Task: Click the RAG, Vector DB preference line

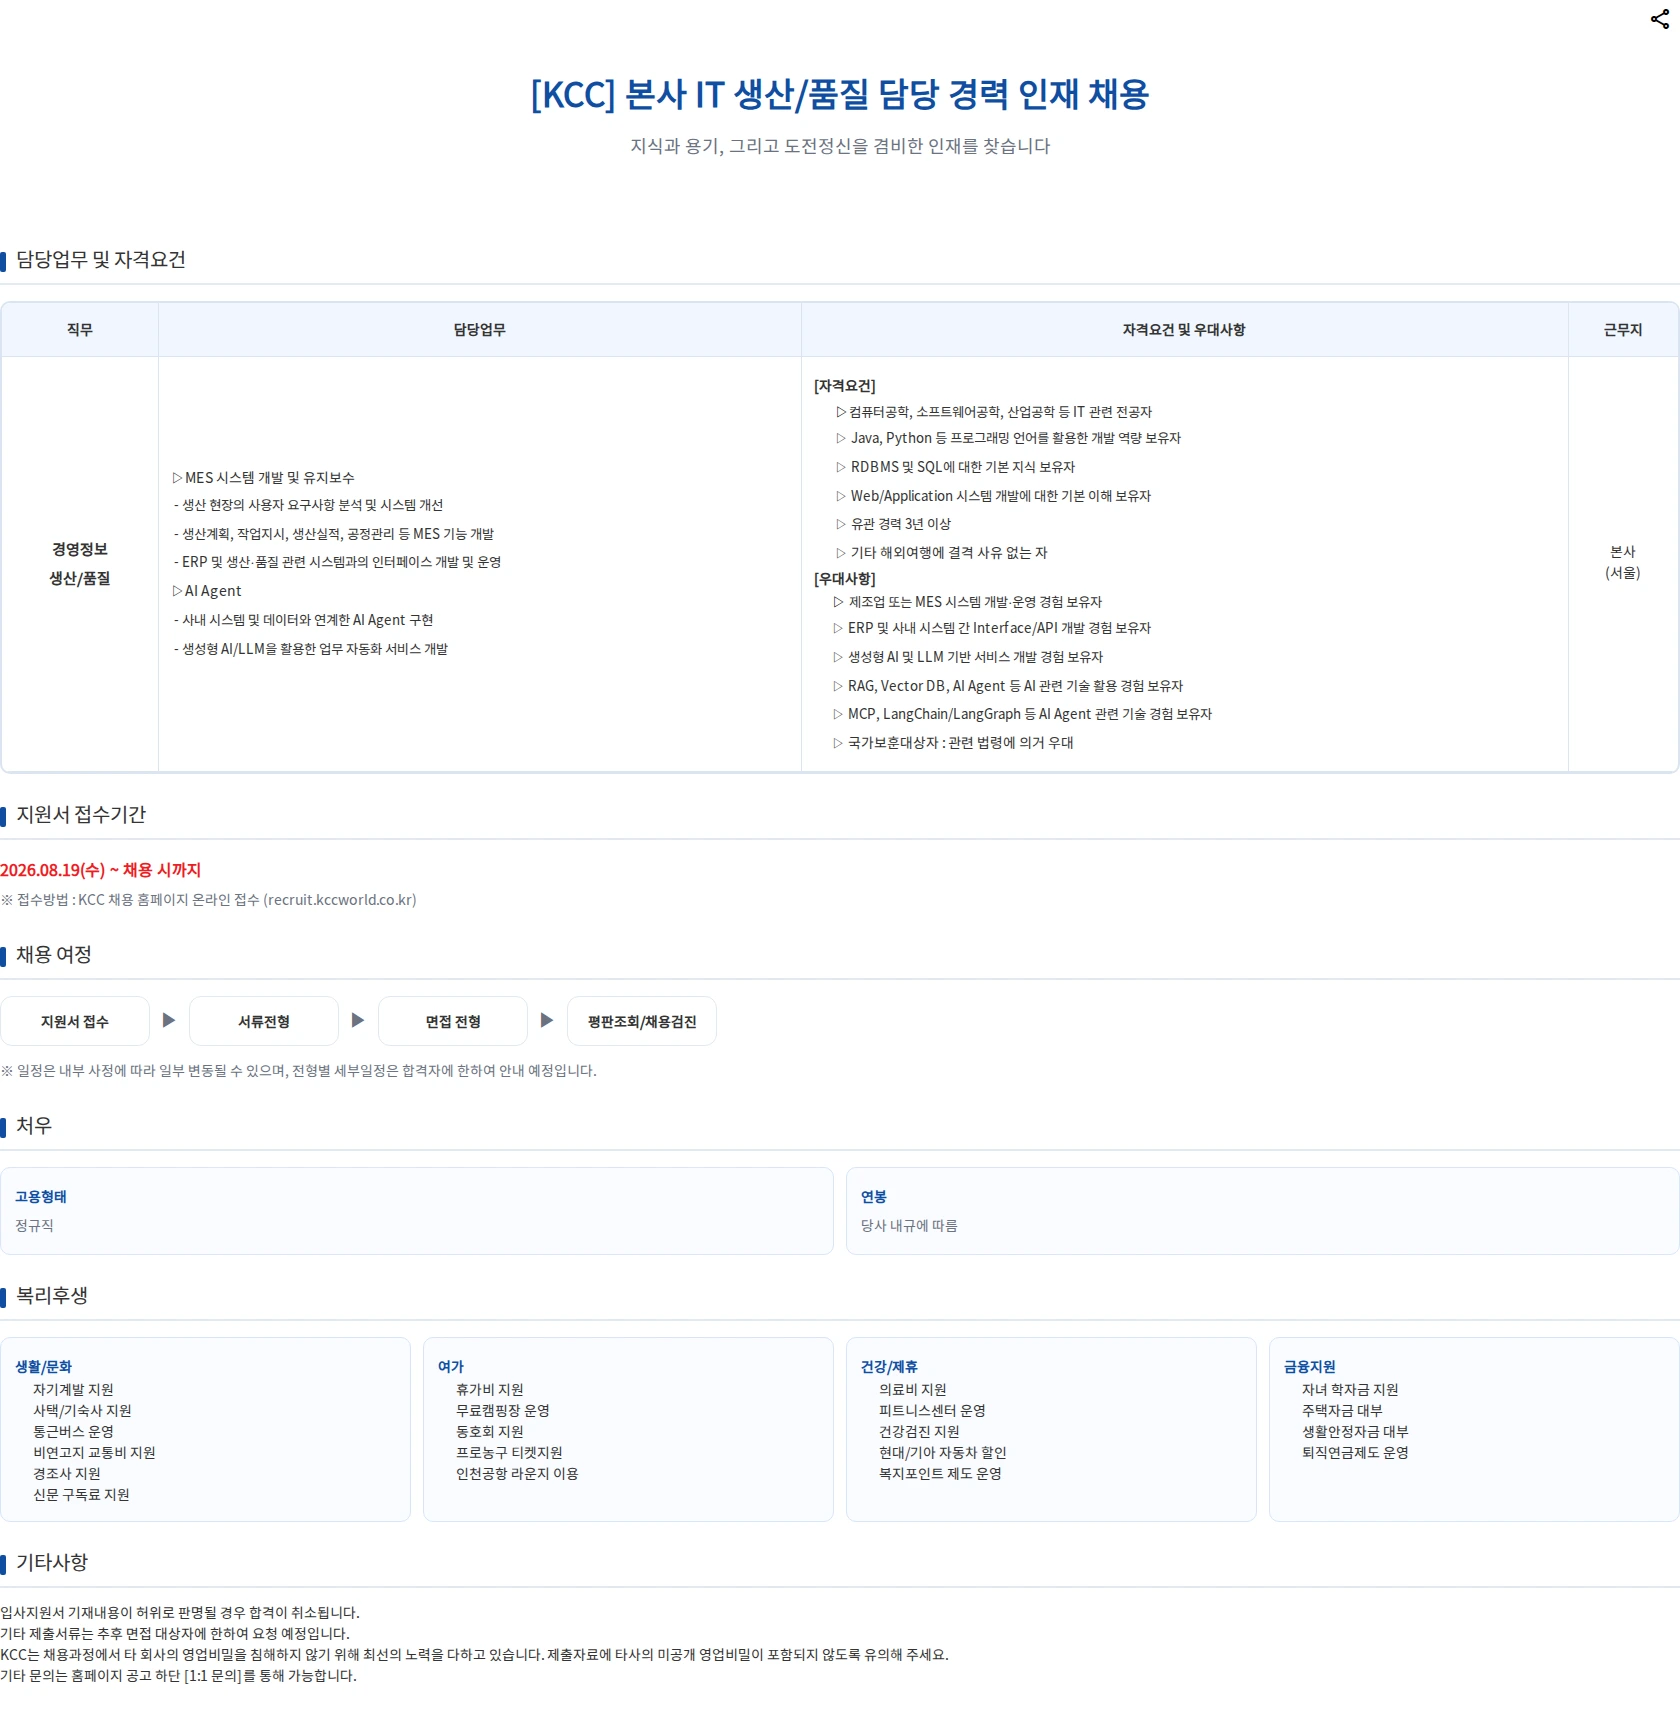Action: tap(1008, 686)
